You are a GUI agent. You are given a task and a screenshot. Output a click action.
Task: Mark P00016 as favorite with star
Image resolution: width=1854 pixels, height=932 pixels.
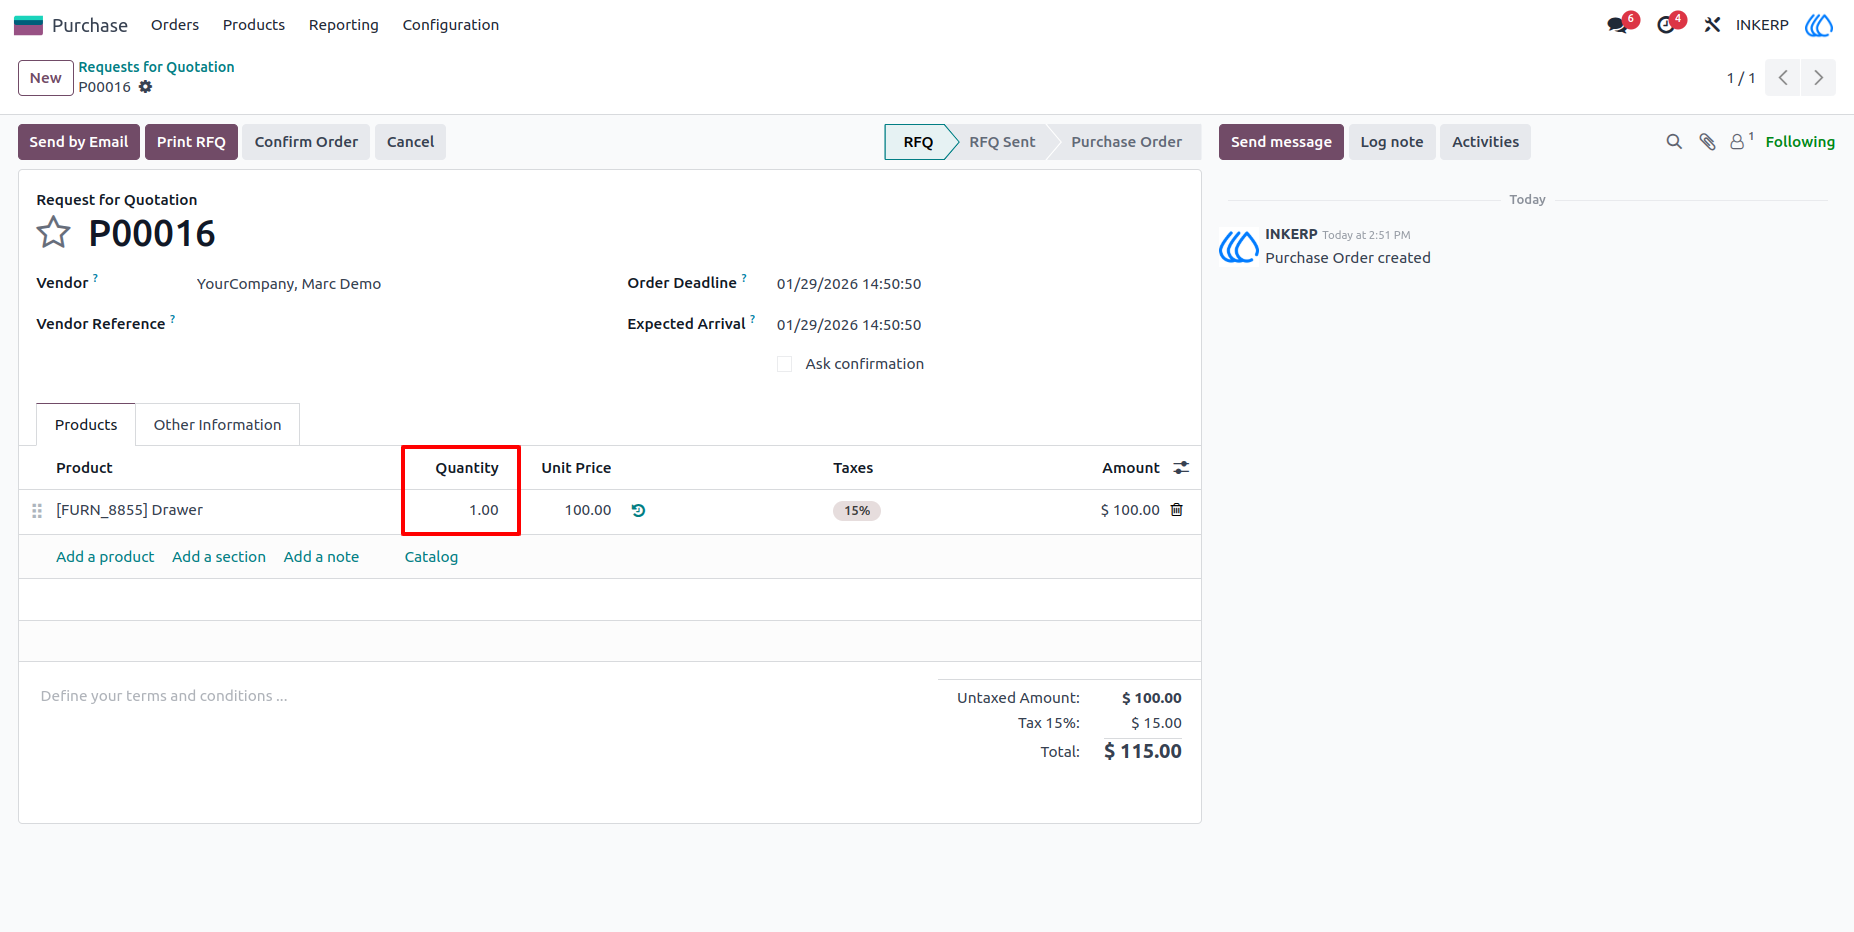(x=54, y=233)
